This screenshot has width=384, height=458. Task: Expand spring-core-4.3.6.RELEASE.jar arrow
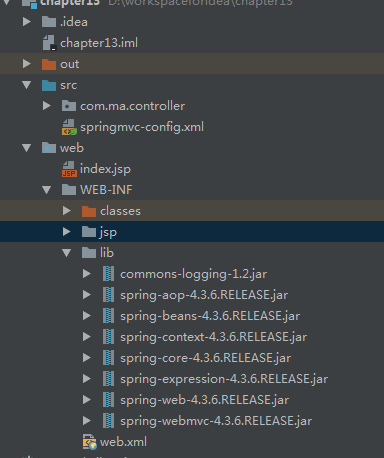[x=87, y=358]
